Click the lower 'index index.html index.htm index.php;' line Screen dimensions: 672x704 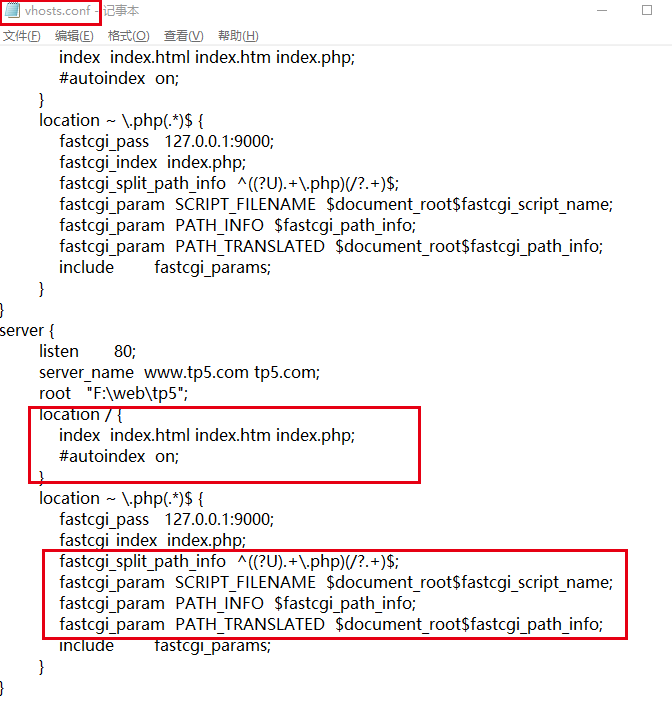point(207,436)
